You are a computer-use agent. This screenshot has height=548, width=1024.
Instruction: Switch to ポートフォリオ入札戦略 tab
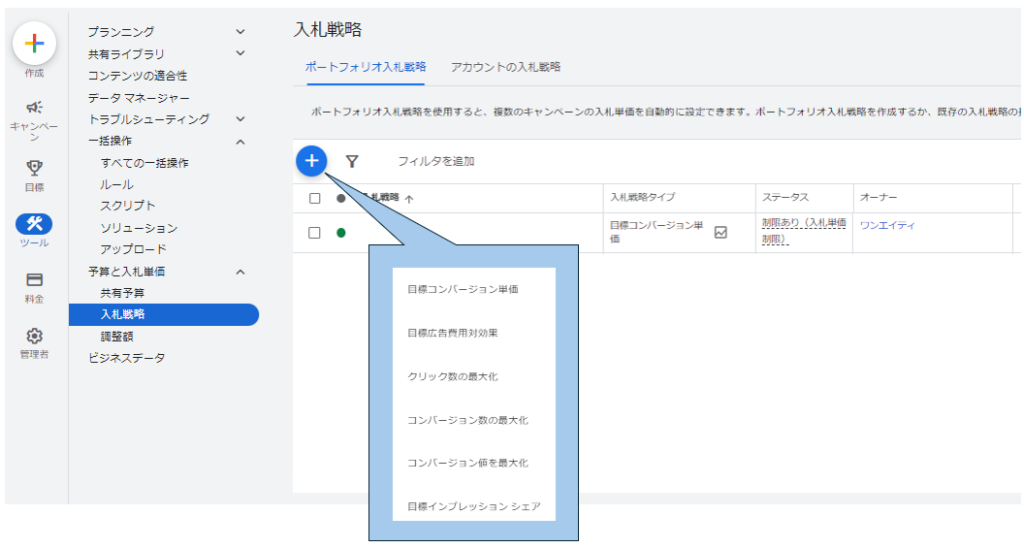point(366,67)
